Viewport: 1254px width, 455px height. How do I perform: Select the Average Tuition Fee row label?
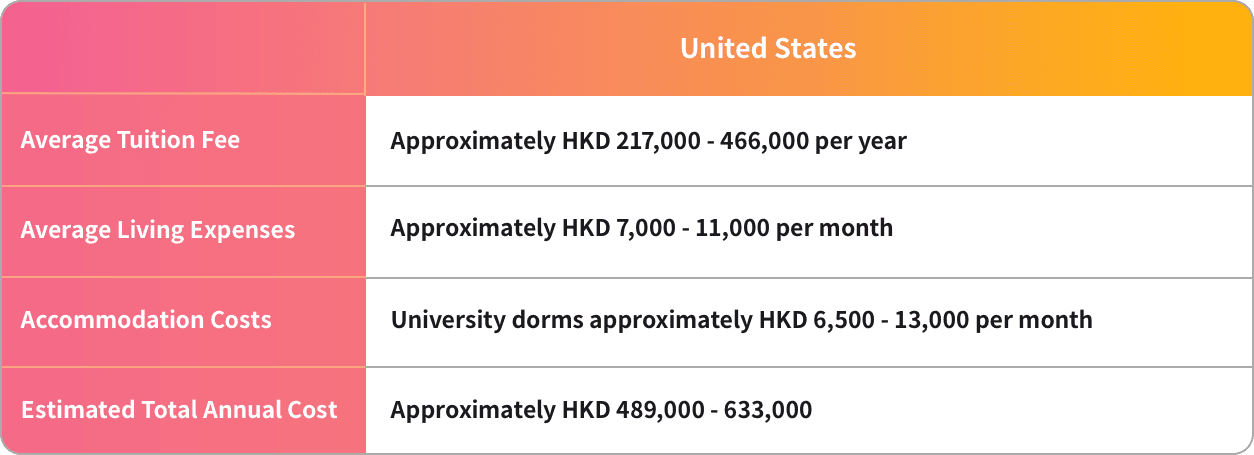coord(130,140)
